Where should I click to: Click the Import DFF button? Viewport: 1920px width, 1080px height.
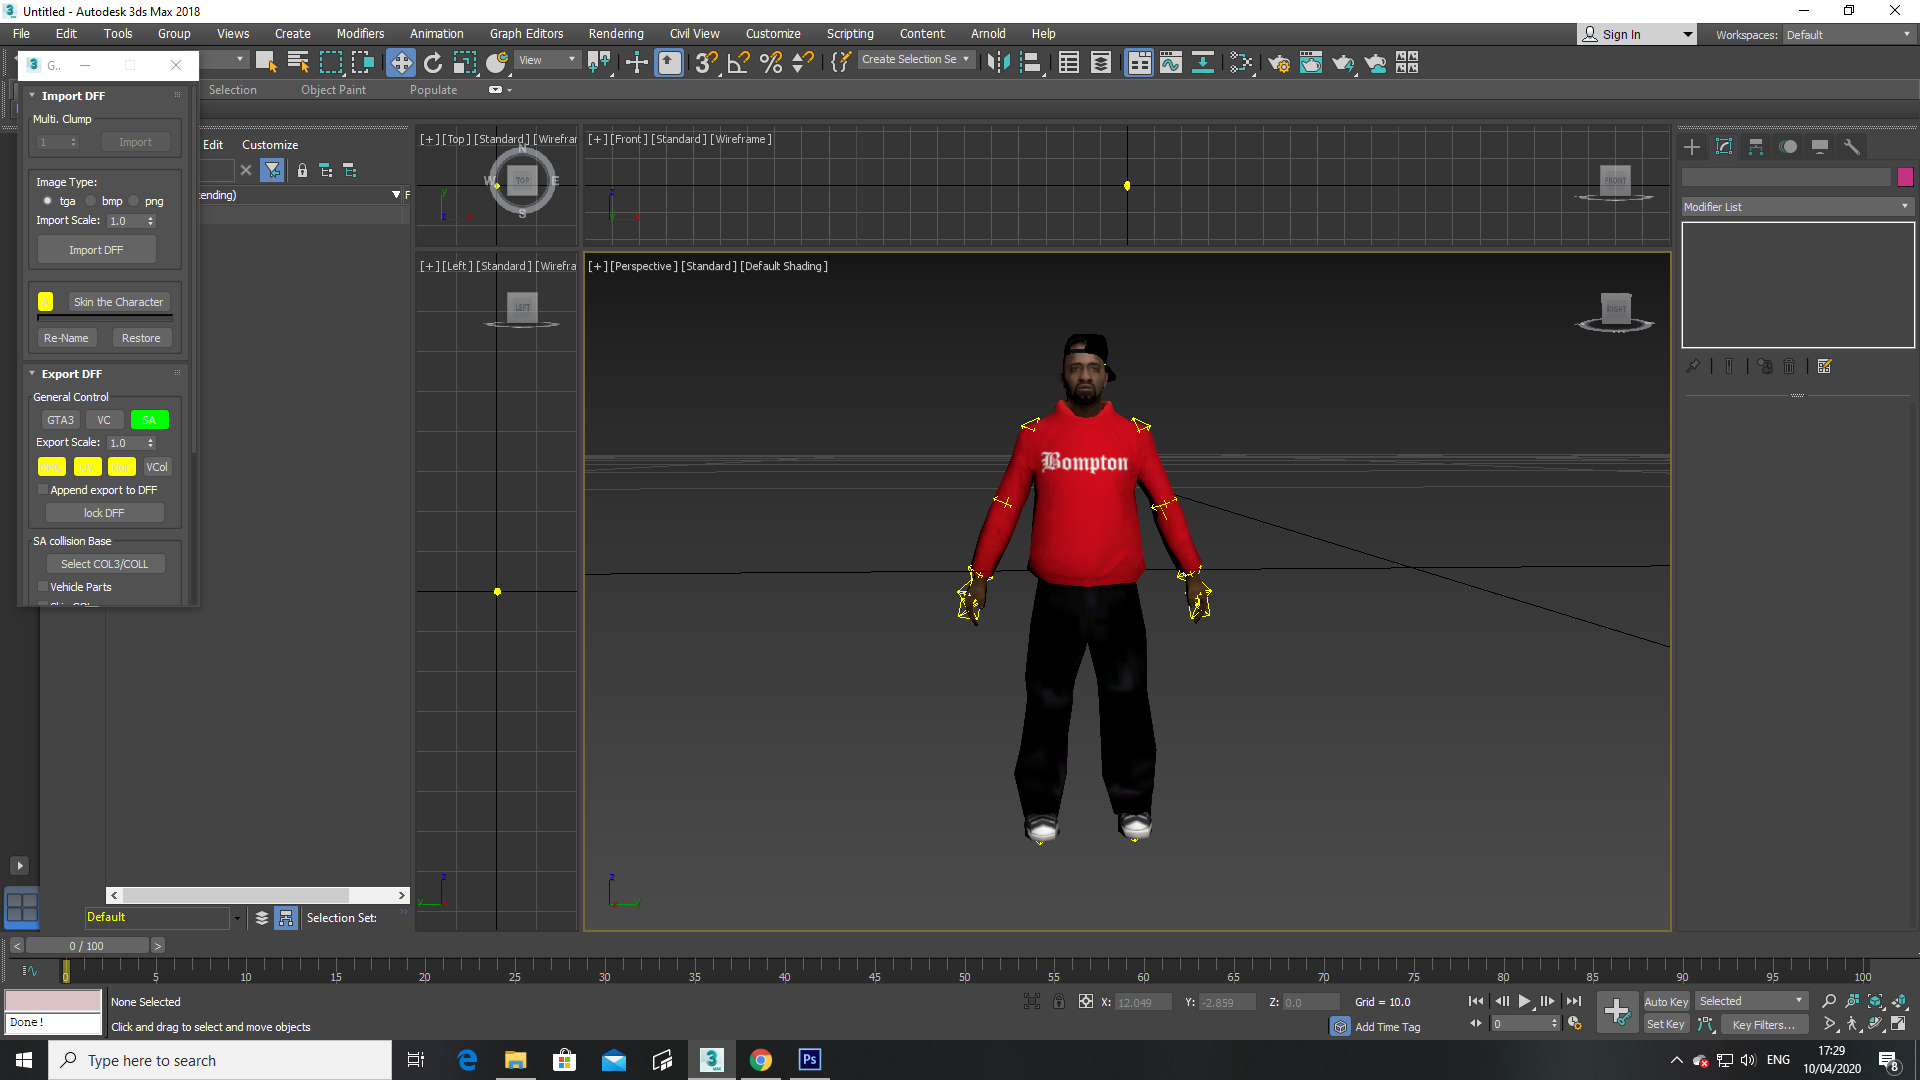pyautogui.click(x=96, y=250)
